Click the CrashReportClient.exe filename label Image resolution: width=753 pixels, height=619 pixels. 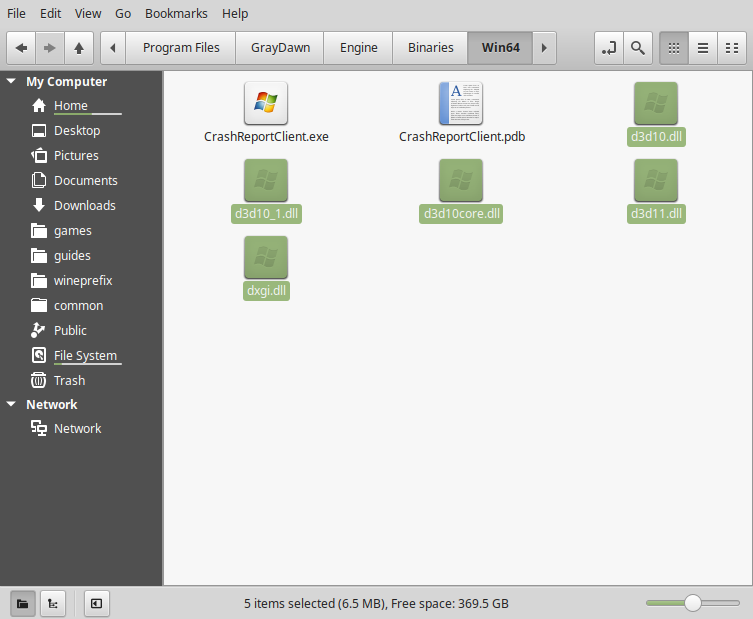coord(266,137)
